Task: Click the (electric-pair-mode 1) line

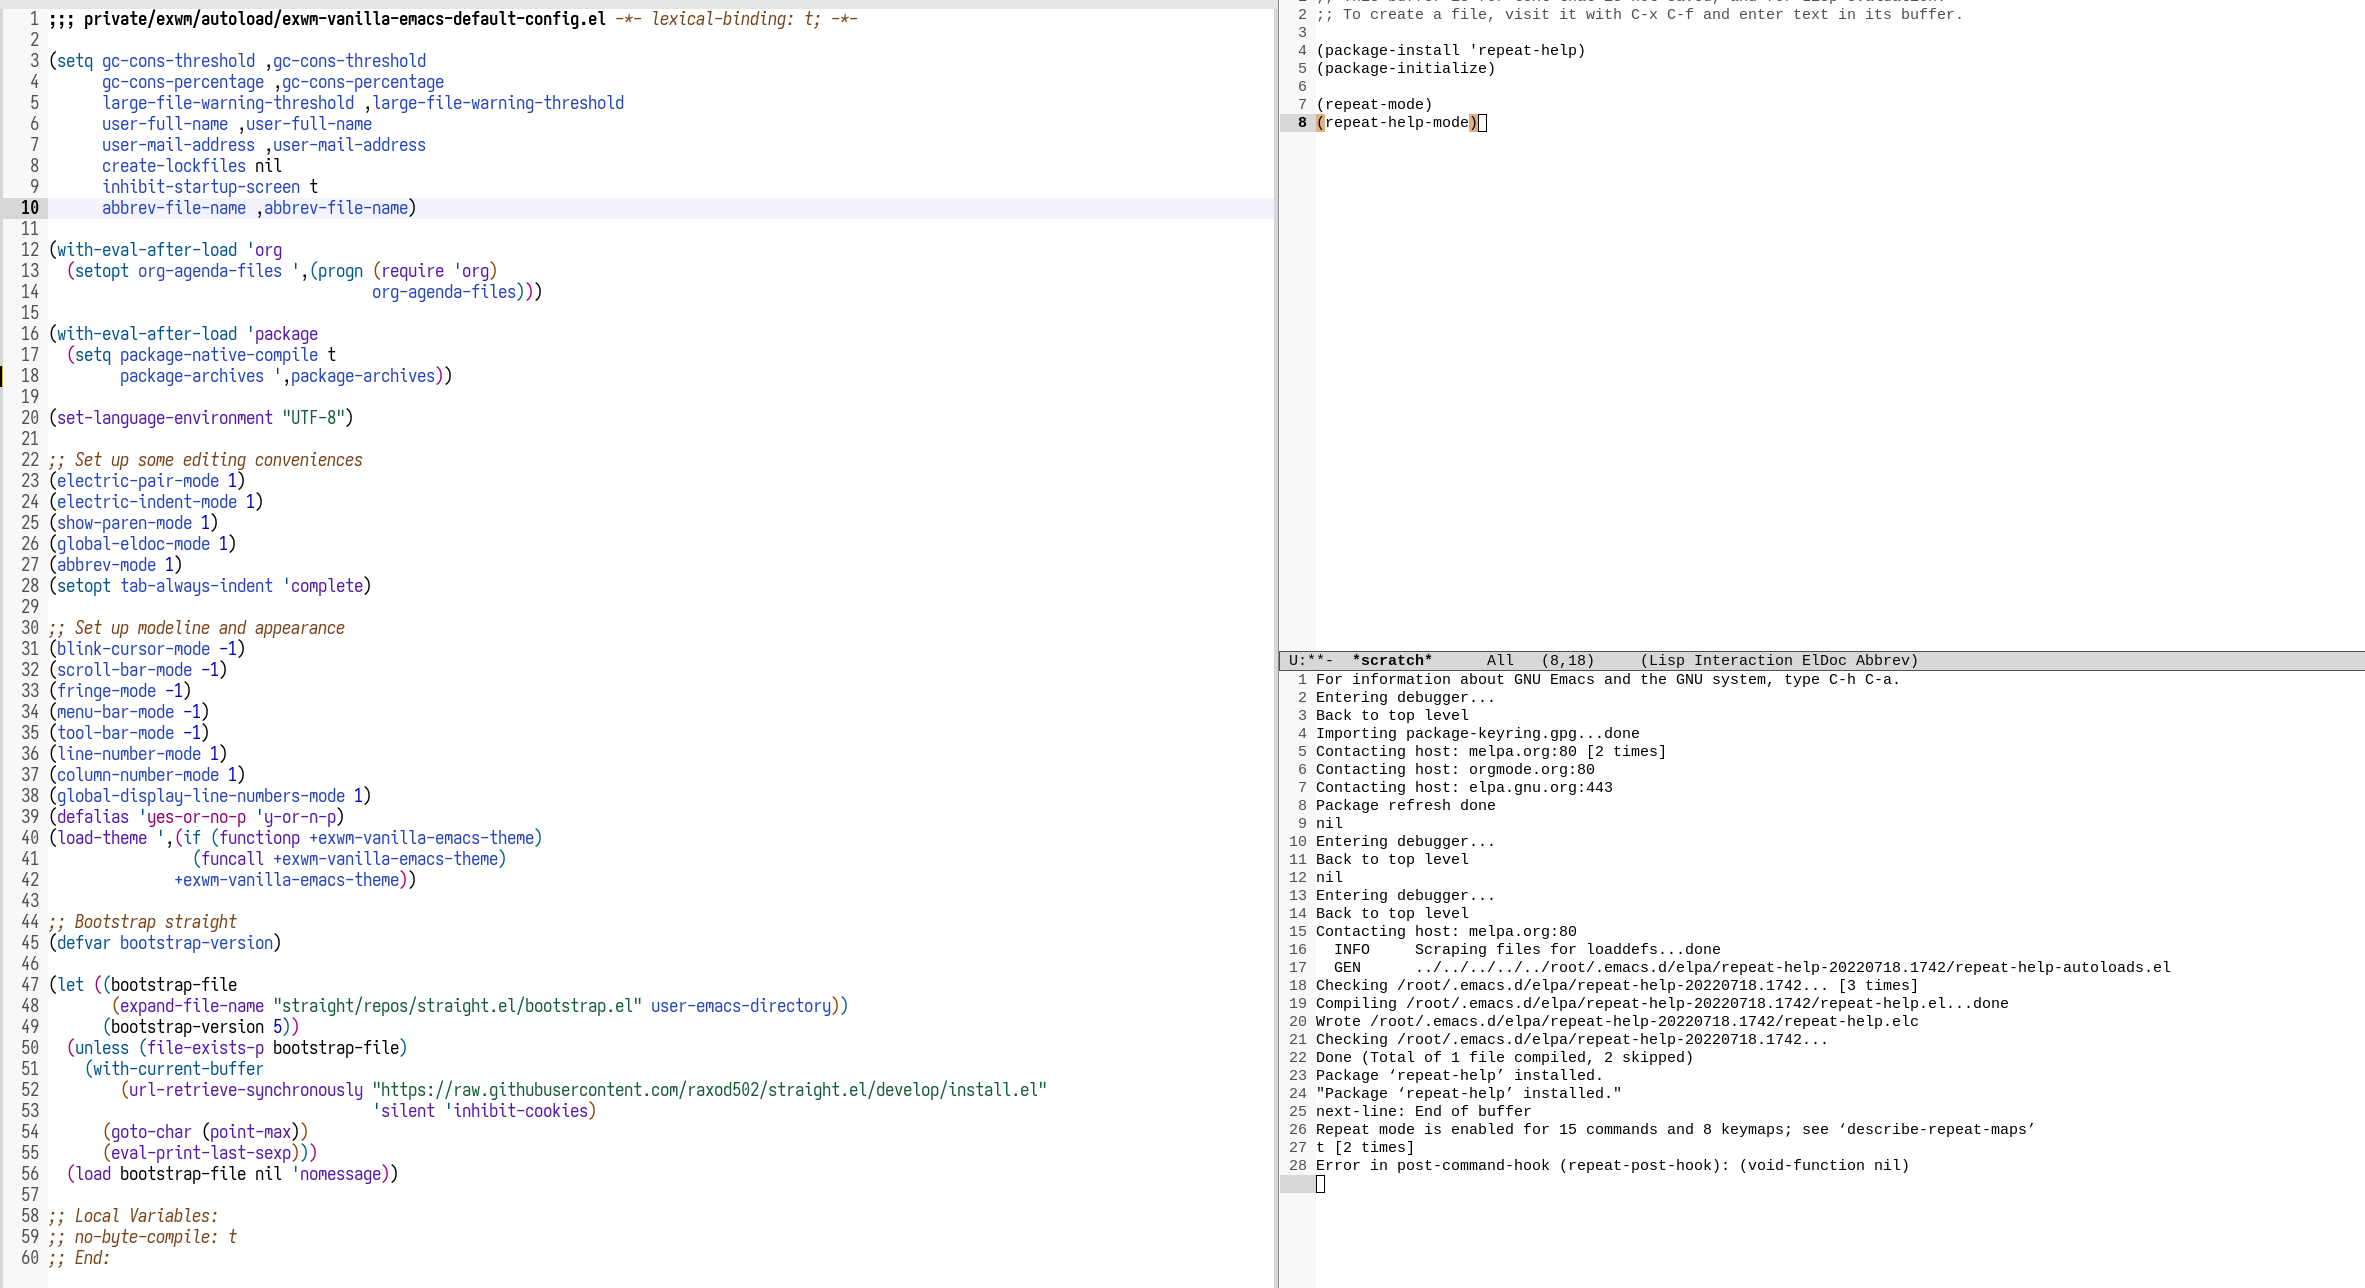Action: [x=146, y=481]
